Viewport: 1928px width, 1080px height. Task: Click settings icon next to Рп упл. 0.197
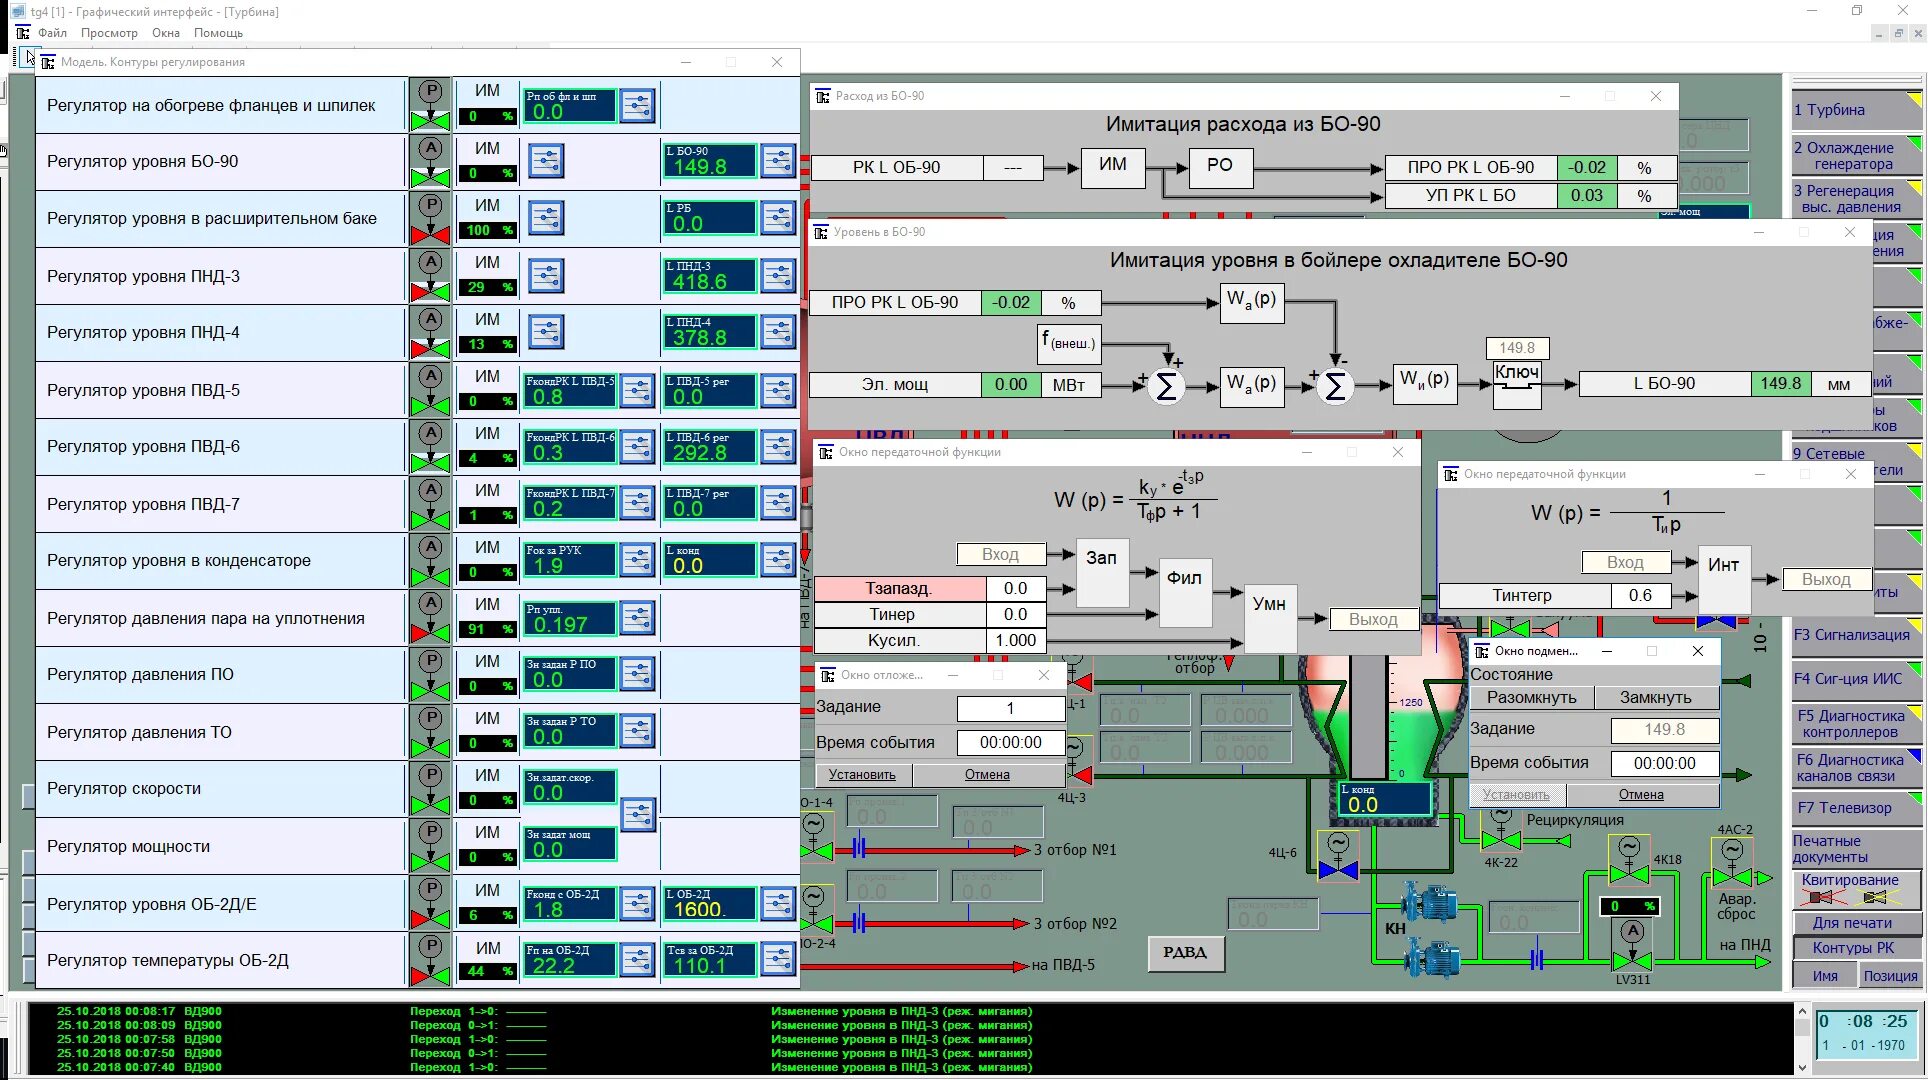click(x=637, y=618)
